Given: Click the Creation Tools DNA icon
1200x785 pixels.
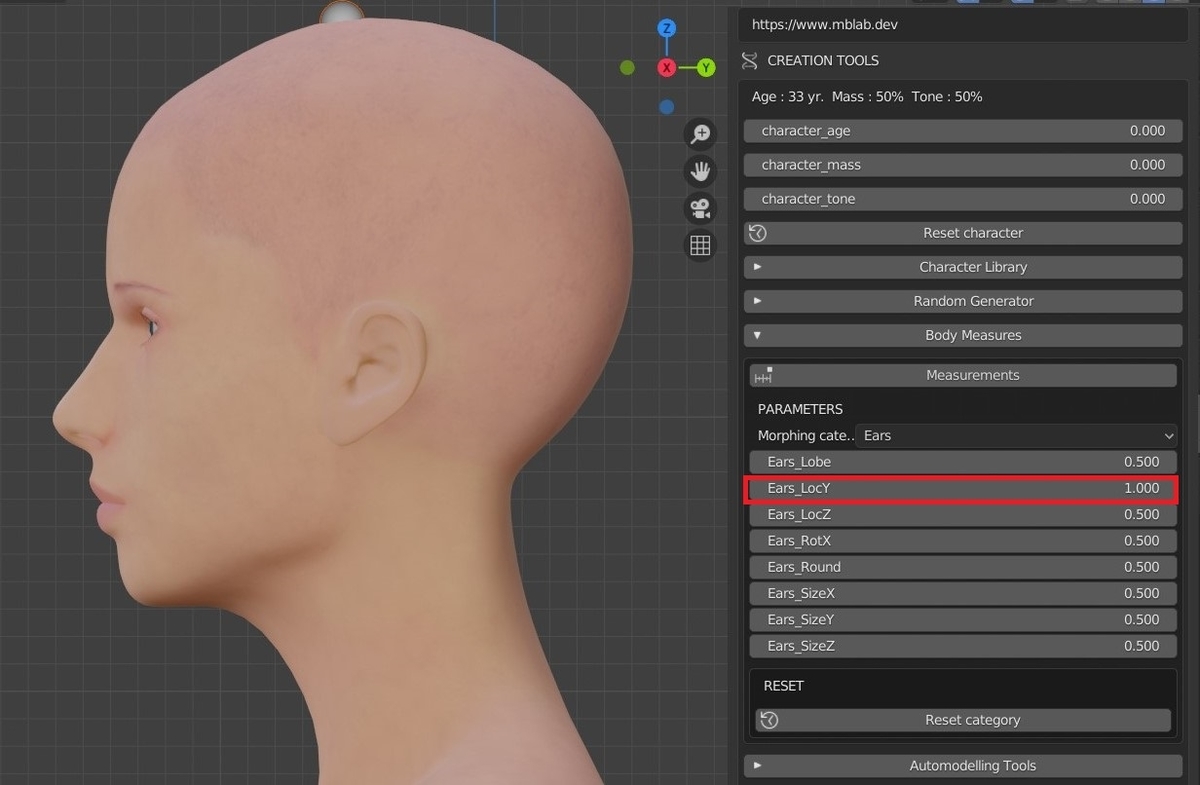Looking at the screenshot, I should click(750, 61).
